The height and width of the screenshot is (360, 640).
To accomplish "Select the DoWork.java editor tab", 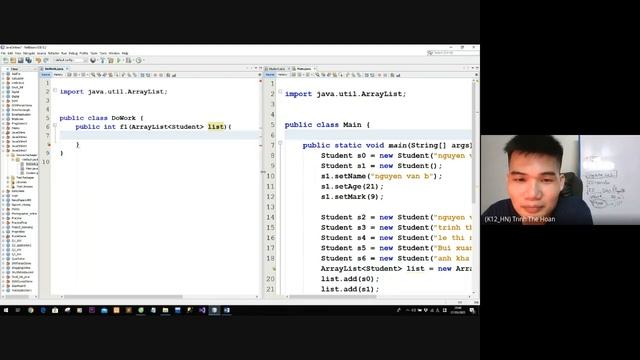I will 54,69.
